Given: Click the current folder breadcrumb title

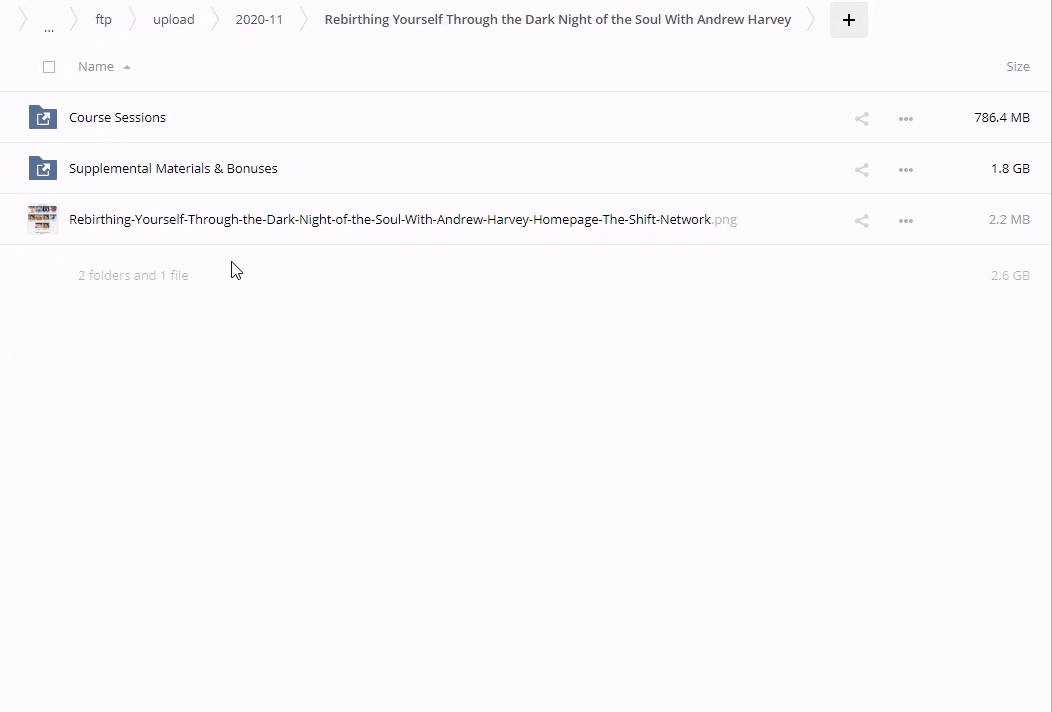Looking at the screenshot, I should pos(557,19).
